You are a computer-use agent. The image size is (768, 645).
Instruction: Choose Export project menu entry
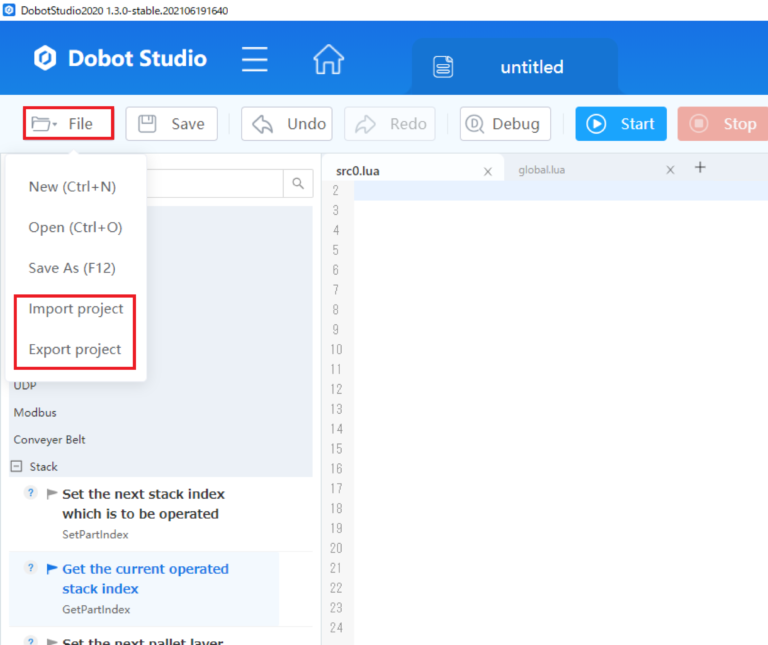(75, 350)
